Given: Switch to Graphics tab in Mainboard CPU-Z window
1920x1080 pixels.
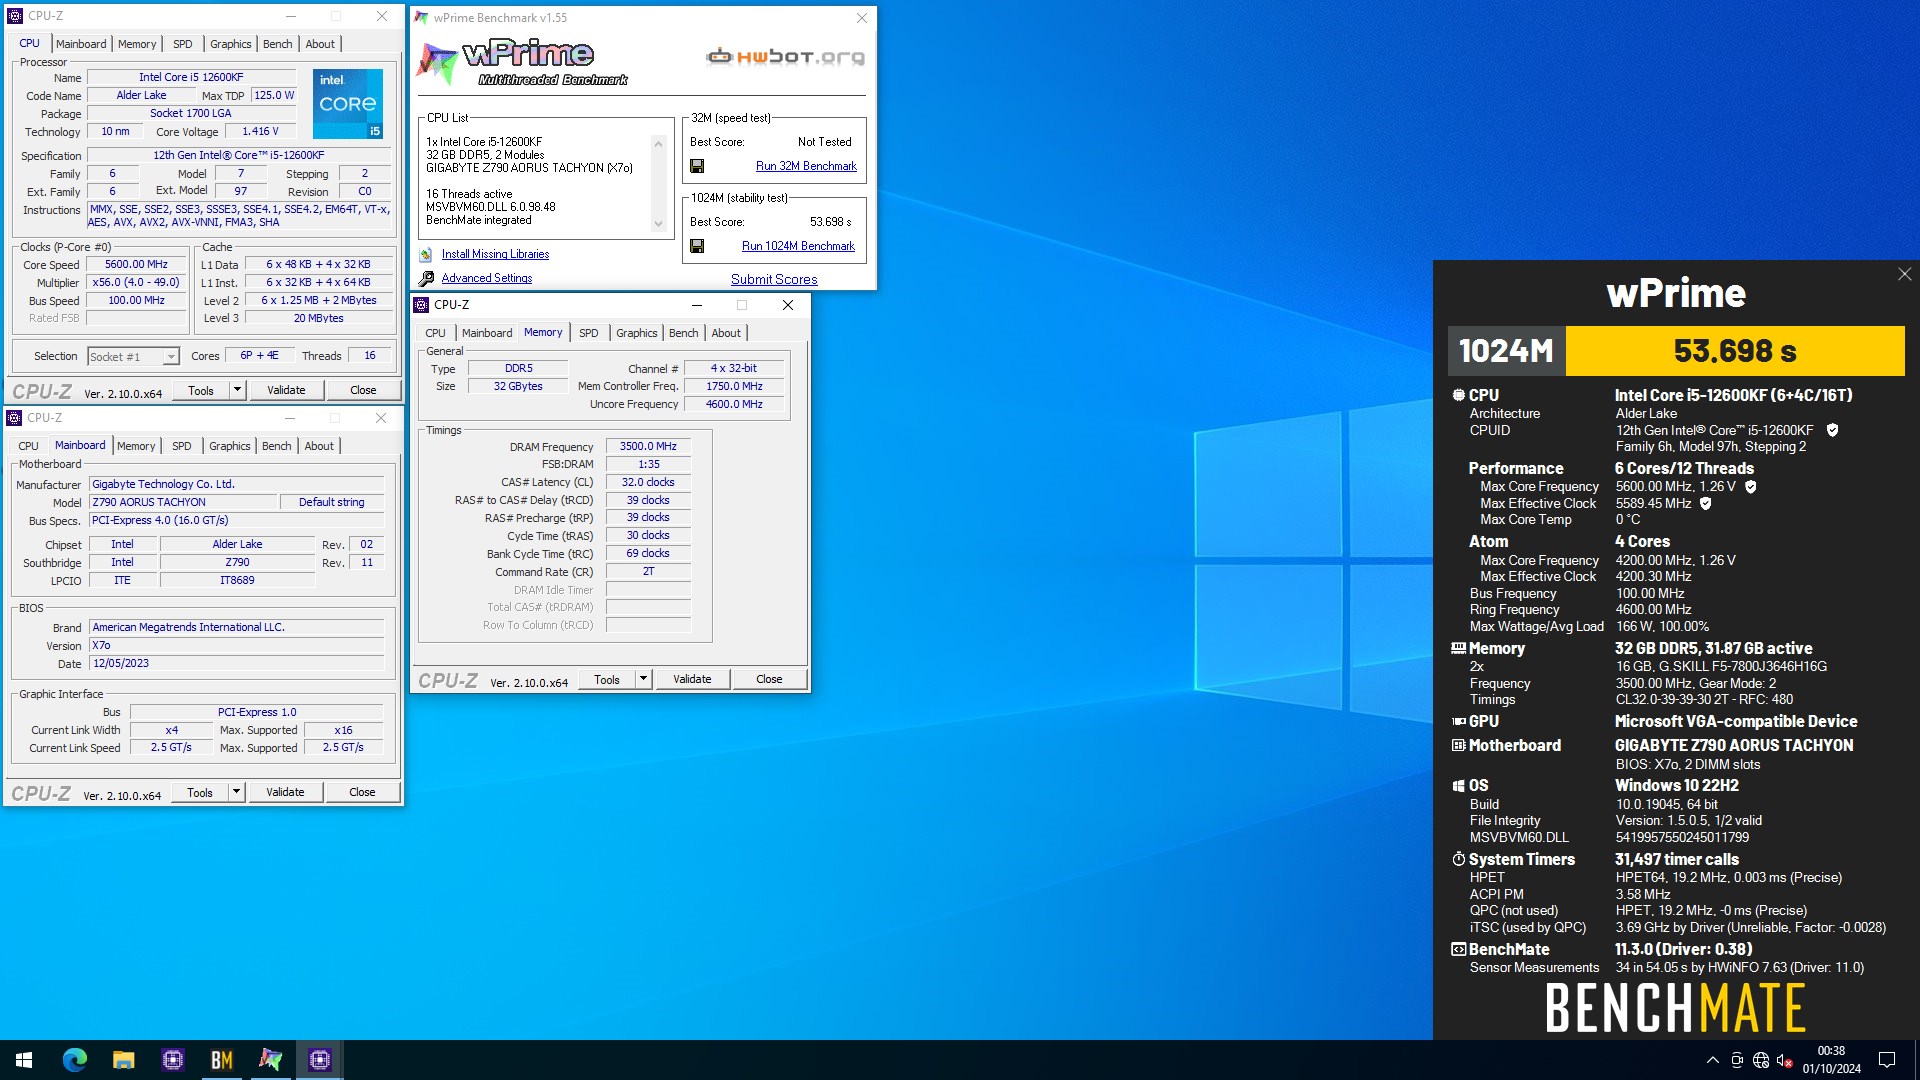Looking at the screenshot, I should (x=229, y=446).
